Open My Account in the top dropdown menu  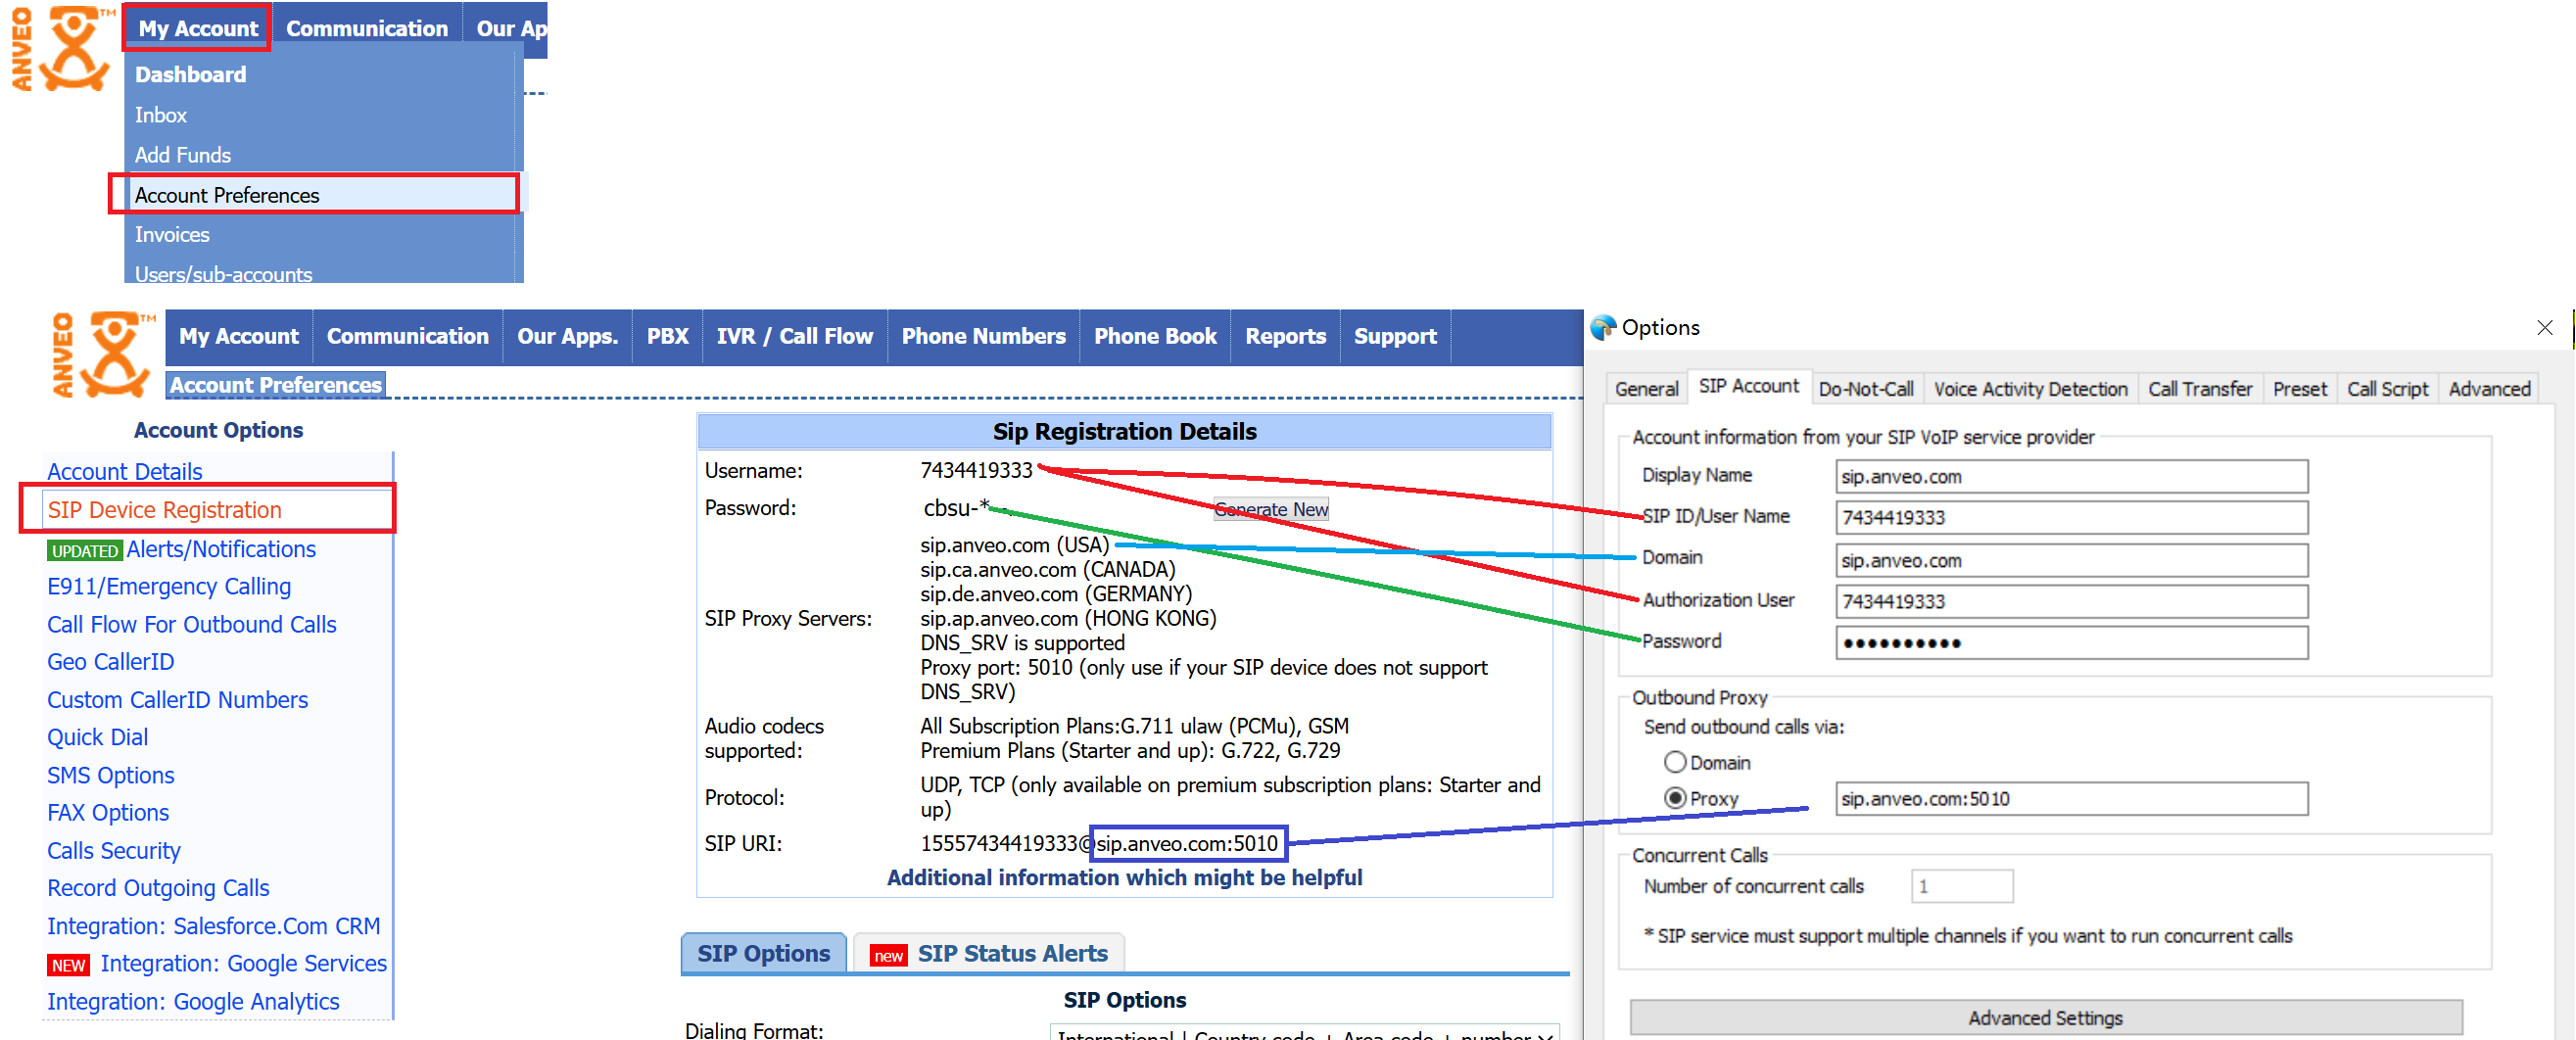coord(198,28)
